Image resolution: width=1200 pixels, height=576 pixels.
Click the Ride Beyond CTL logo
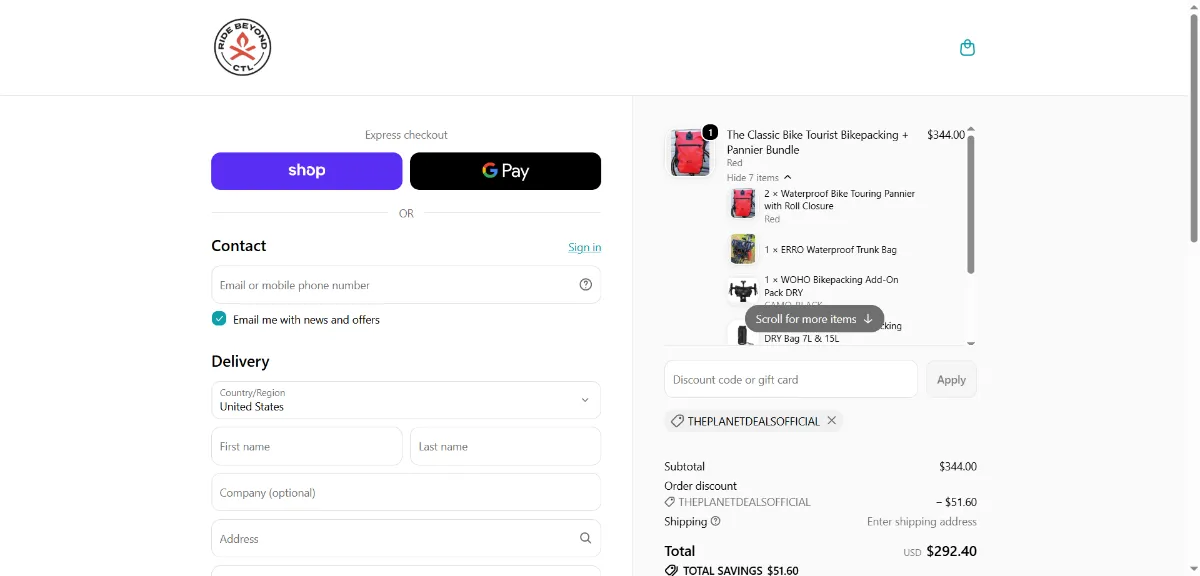pos(243,47)
